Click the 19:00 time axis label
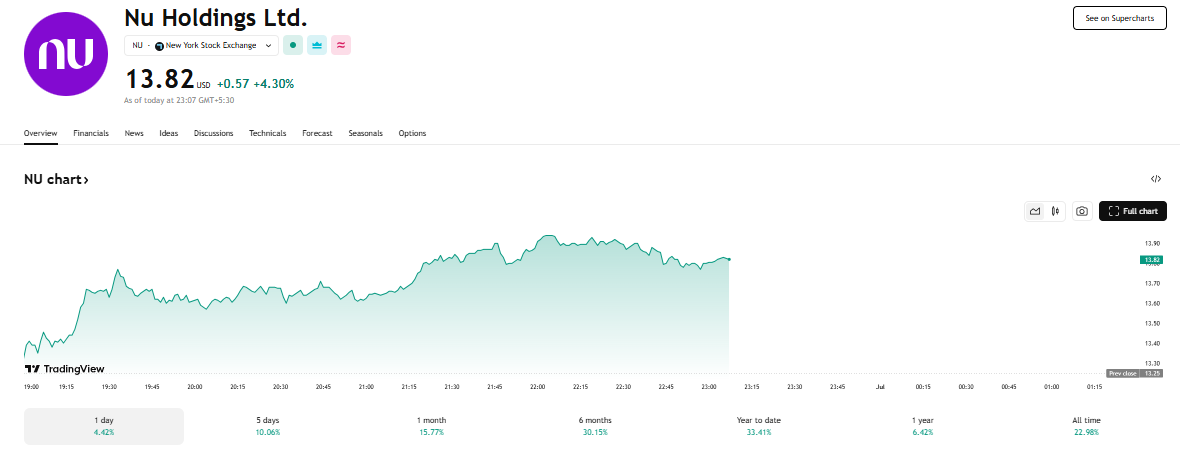Image resolution: width=1180 pixels, height=454 pixels. (32, 386)
